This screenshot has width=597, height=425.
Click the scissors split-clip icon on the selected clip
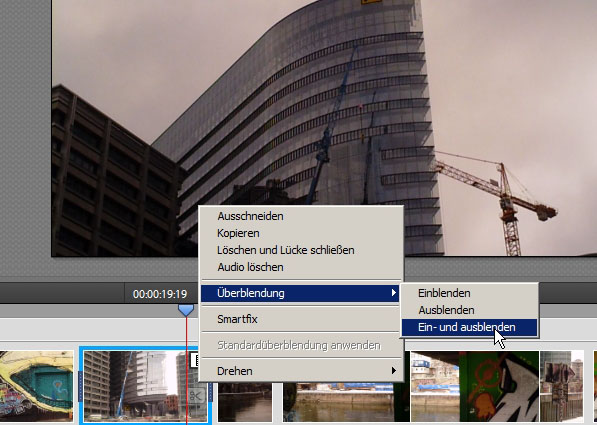point(197,396)
